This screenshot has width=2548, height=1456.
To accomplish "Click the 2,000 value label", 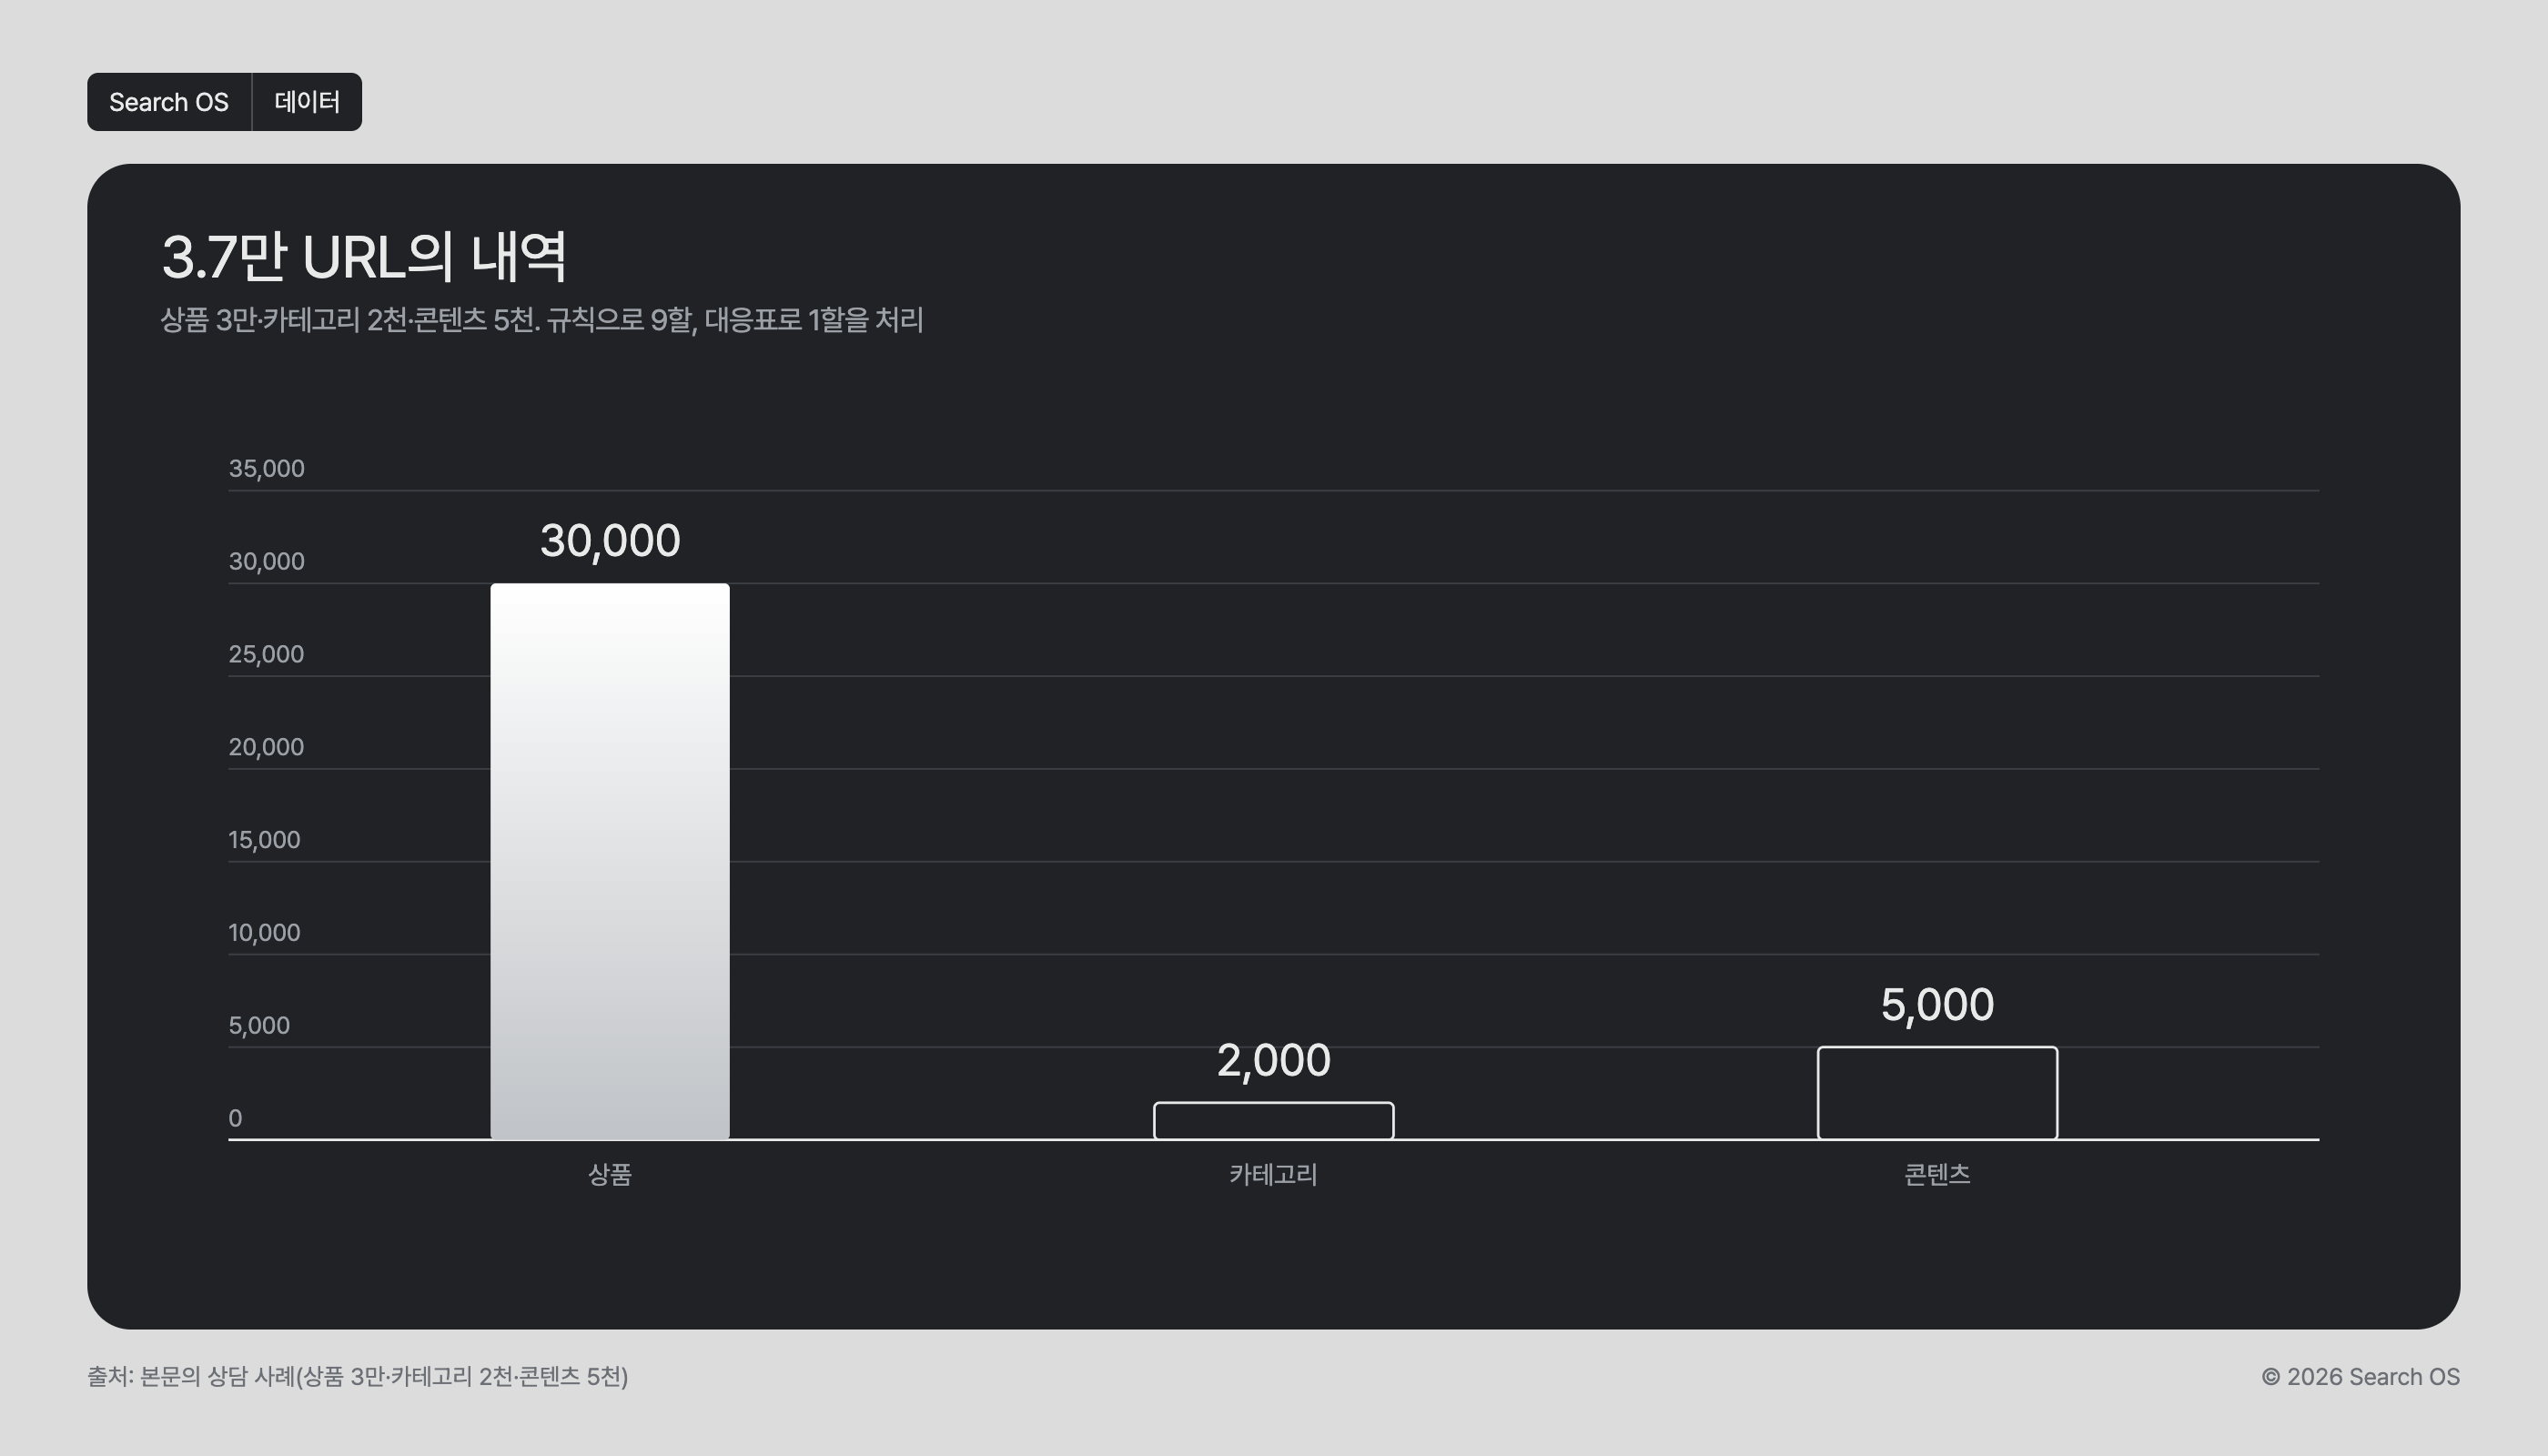I will (x=1273, y=1060).
